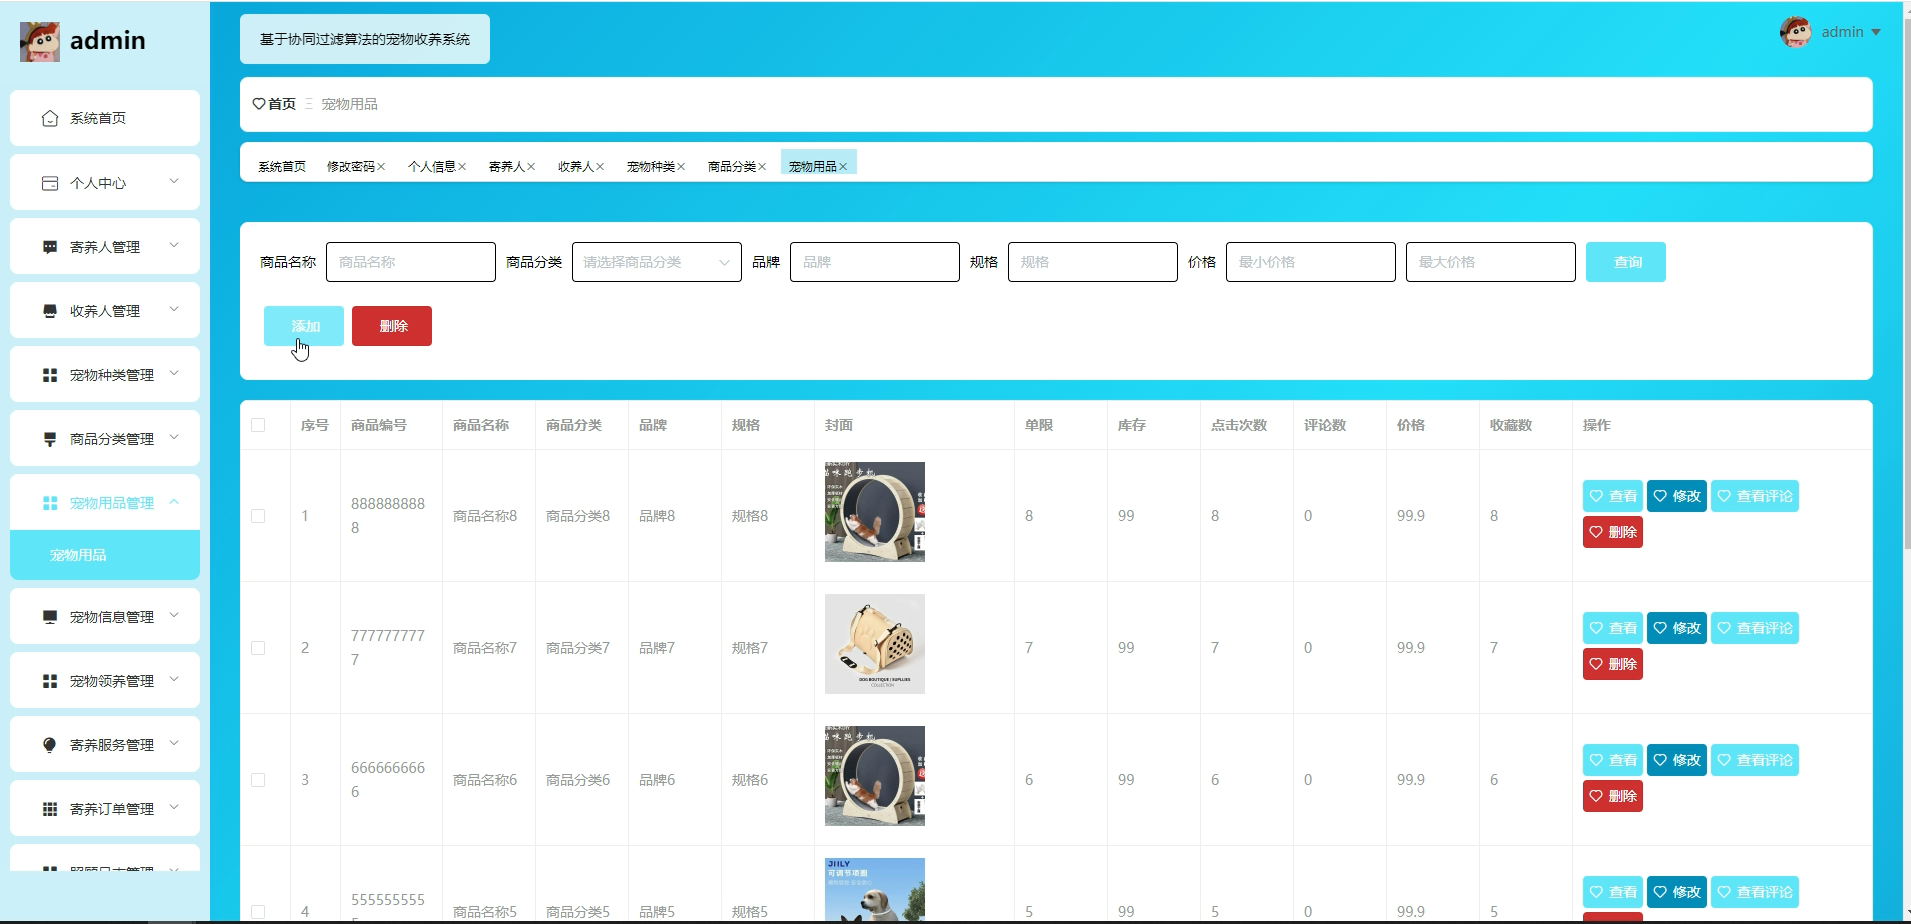Viewport: 1911px width, 924px height.
Task: Click the top-right admin avatar picture
Action: pos(1796,32)
